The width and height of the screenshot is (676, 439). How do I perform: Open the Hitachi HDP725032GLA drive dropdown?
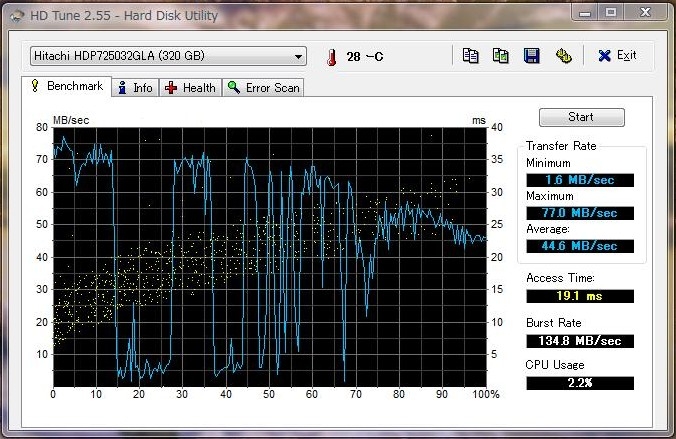[167, 56]
